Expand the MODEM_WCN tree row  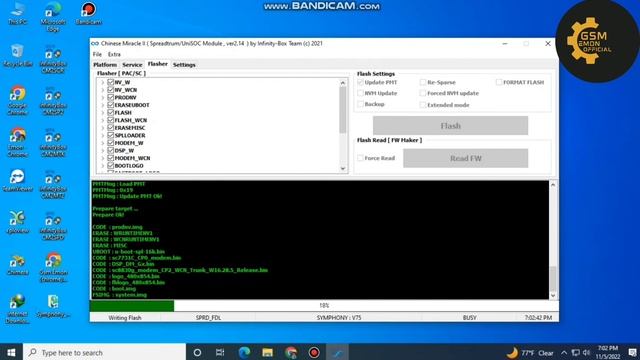point(103,158)
